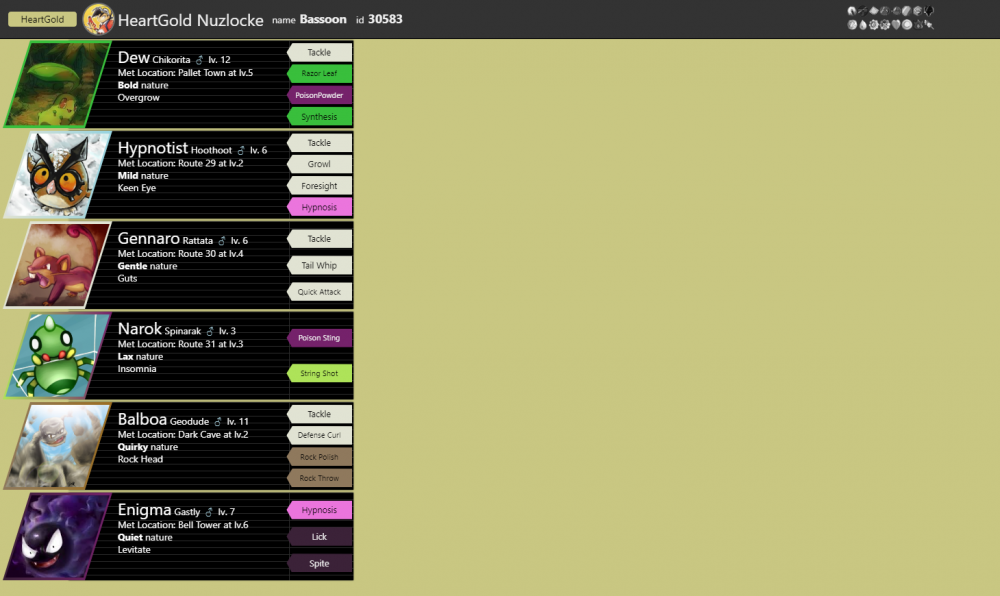The height and width of the screenshot is (596, 1000).
Task: Toggle Balboa's greyed-out Rock Polish move
Action: click(x=319, y=456)
